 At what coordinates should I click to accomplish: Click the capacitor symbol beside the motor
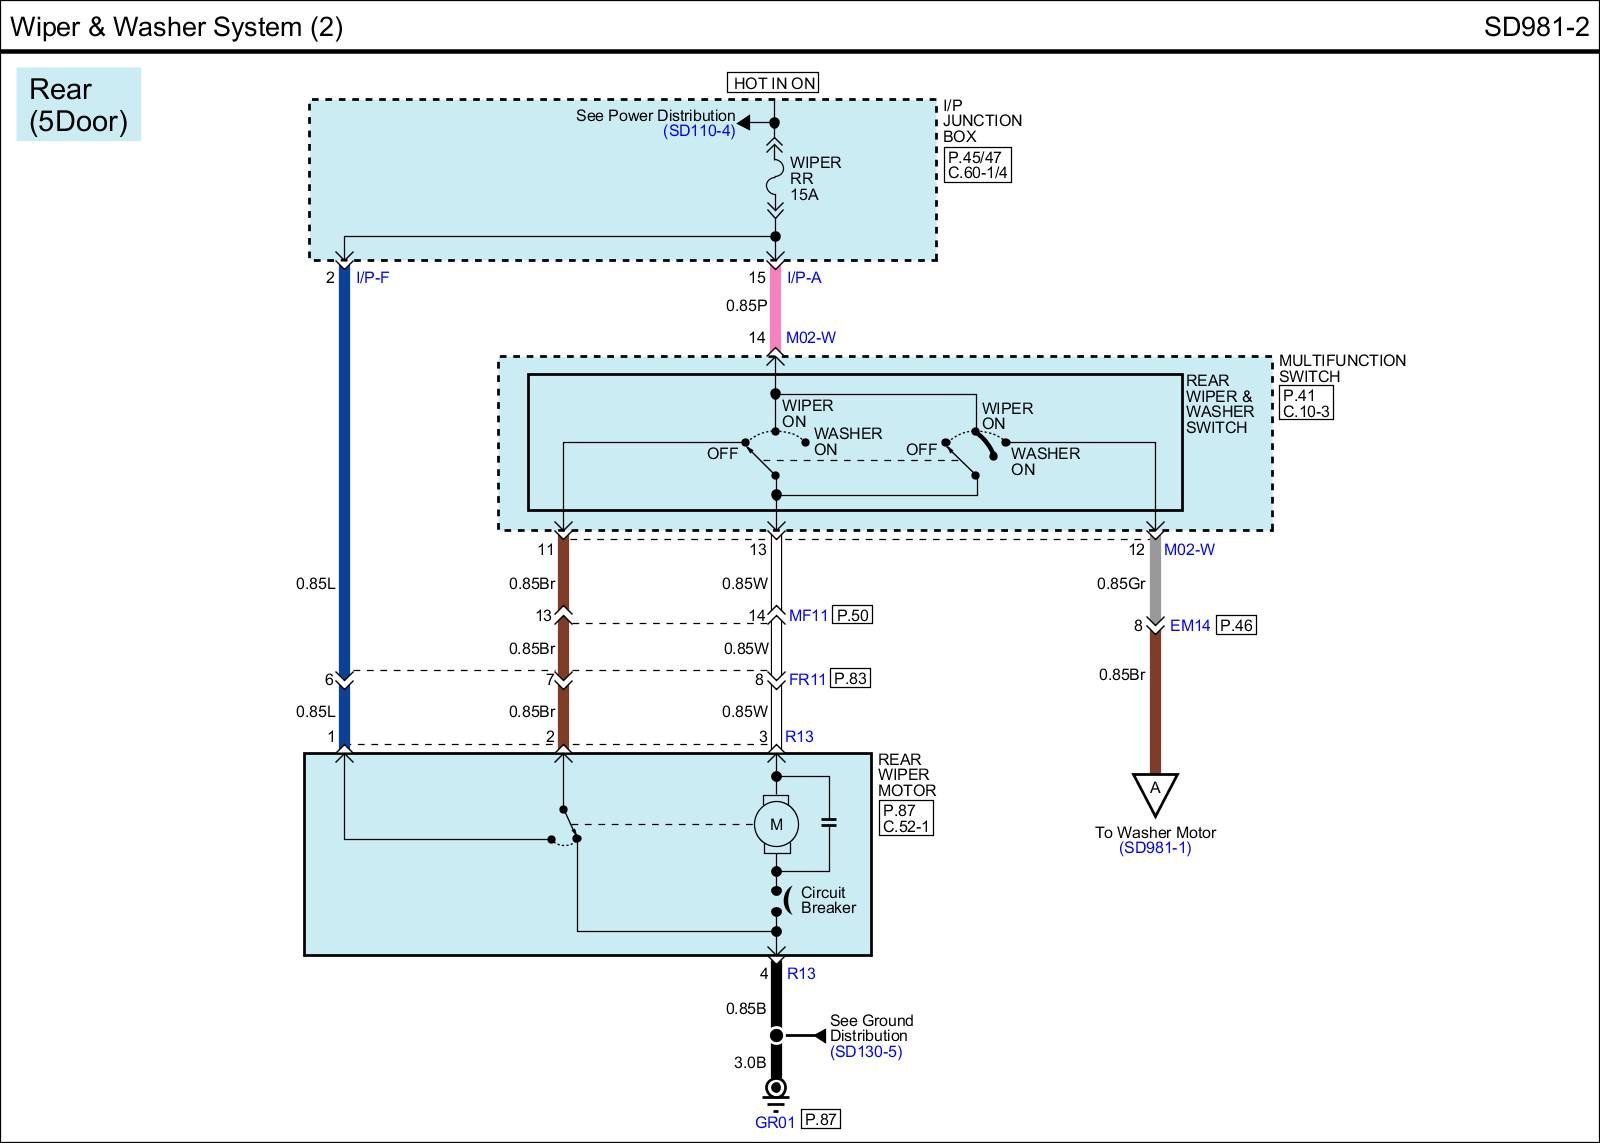pyautogui.click(x=828, y=823)
